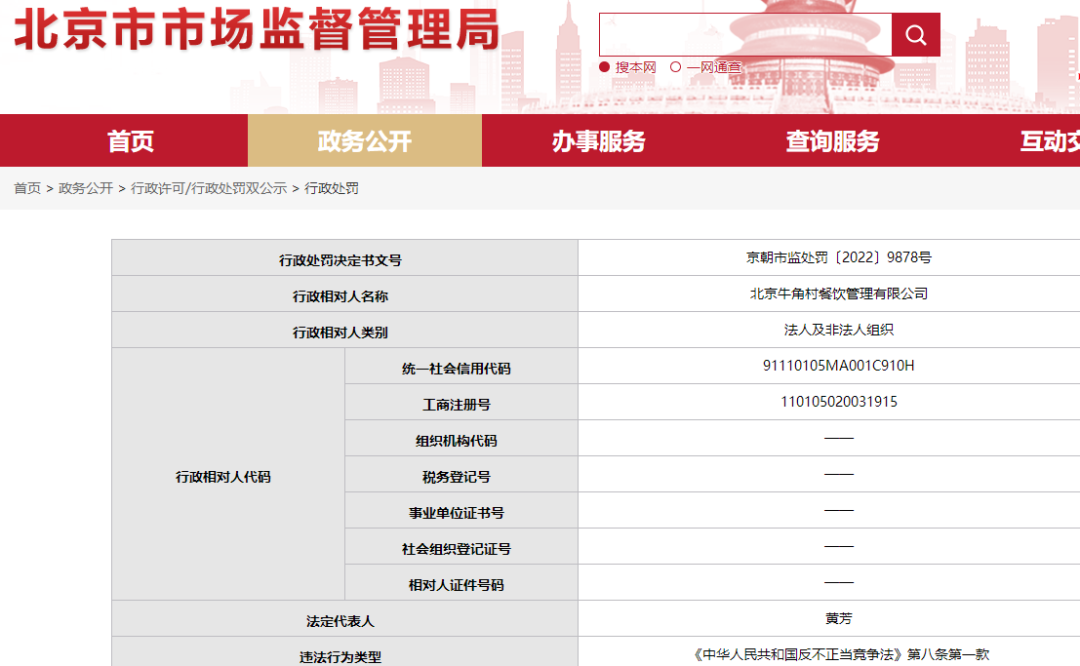Image resolution: width=1080 pixels, height=666 pixels.
Task: Click inside the search input field
Action: tap(745, 34)
